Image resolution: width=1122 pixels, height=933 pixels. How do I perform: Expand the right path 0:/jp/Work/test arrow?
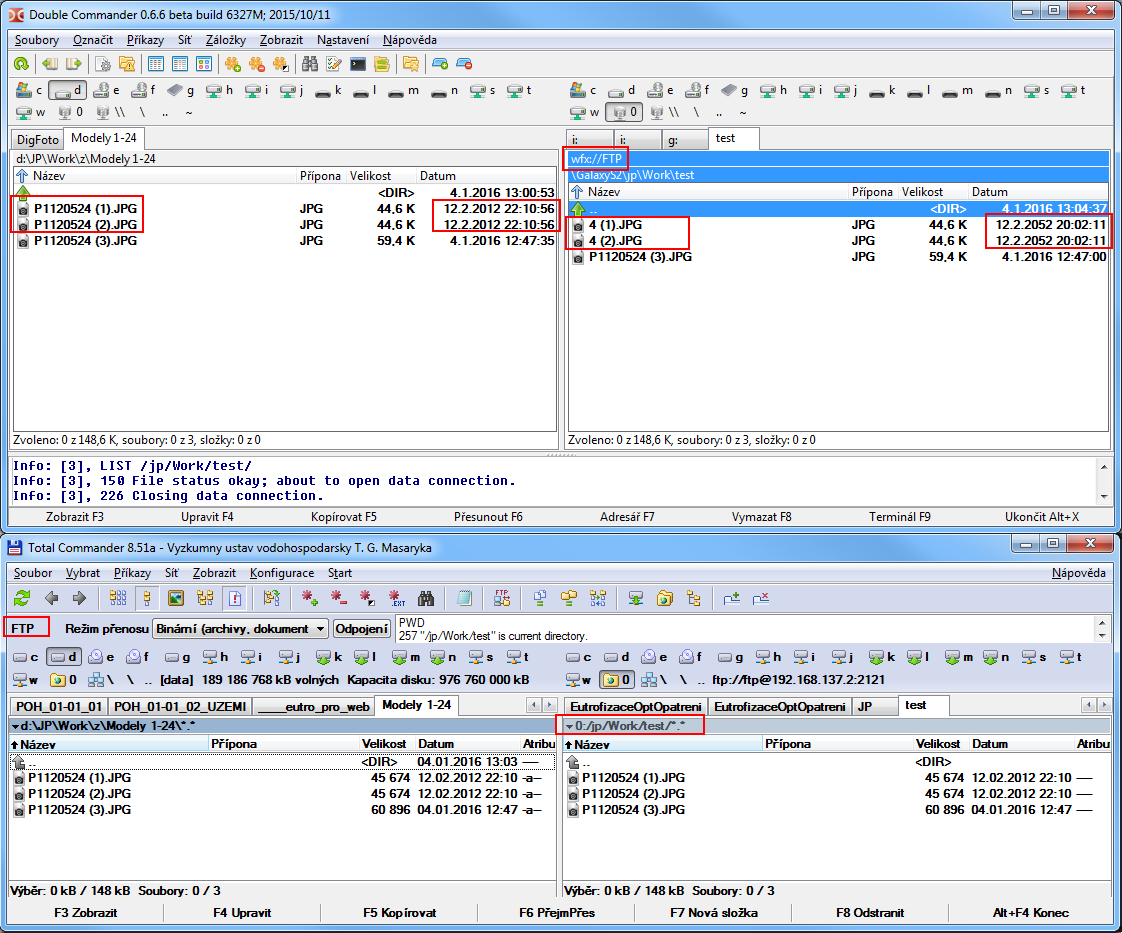(569, 725)
